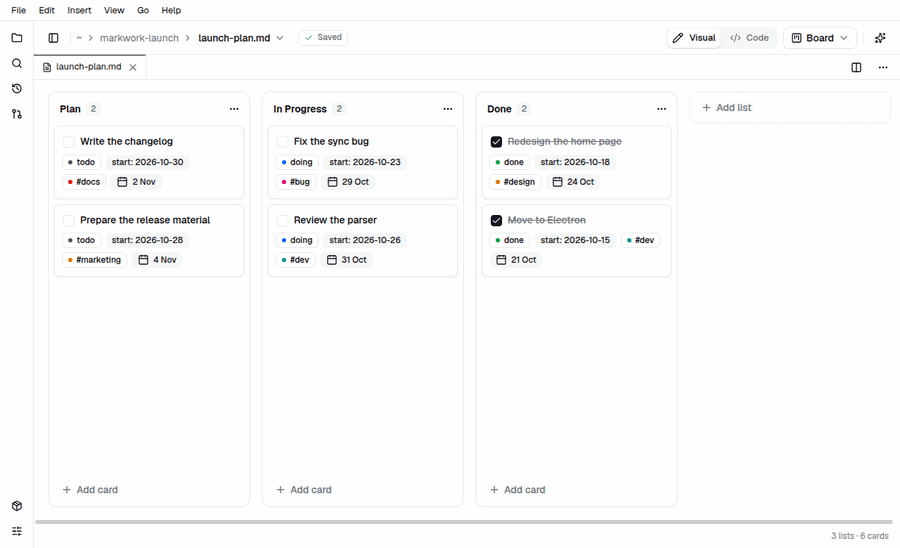Viewport: 900px width, 548px height.
Task: Open the file explorer folder icon
Action: (x=17, y=38)
